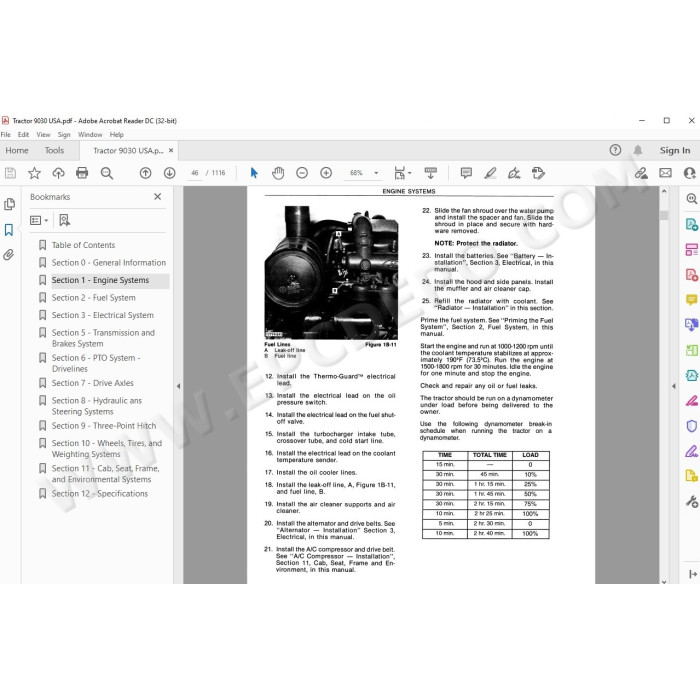Click the stamp tool icon
The height and width of the screenshot is (700, 700).
click(538, 173)
